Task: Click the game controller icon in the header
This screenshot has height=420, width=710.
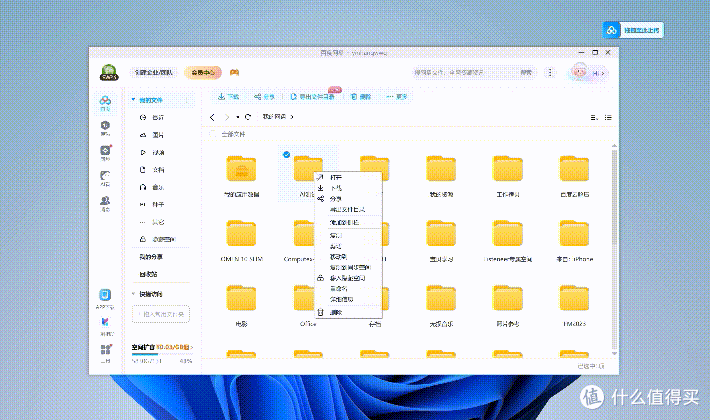Action: click(x=235, y=72)
